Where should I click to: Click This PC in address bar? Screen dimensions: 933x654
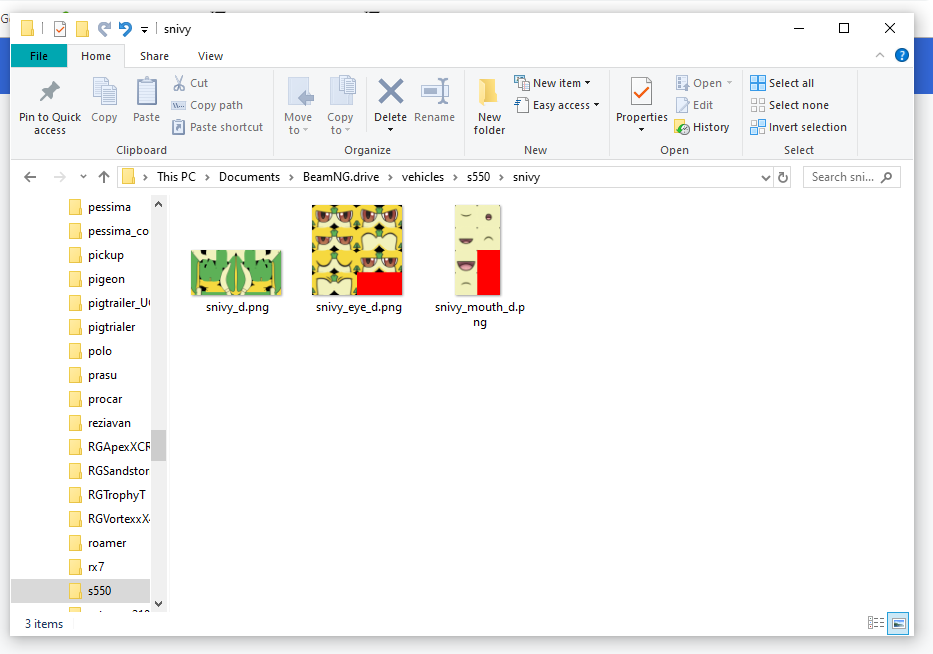(176, 177)
